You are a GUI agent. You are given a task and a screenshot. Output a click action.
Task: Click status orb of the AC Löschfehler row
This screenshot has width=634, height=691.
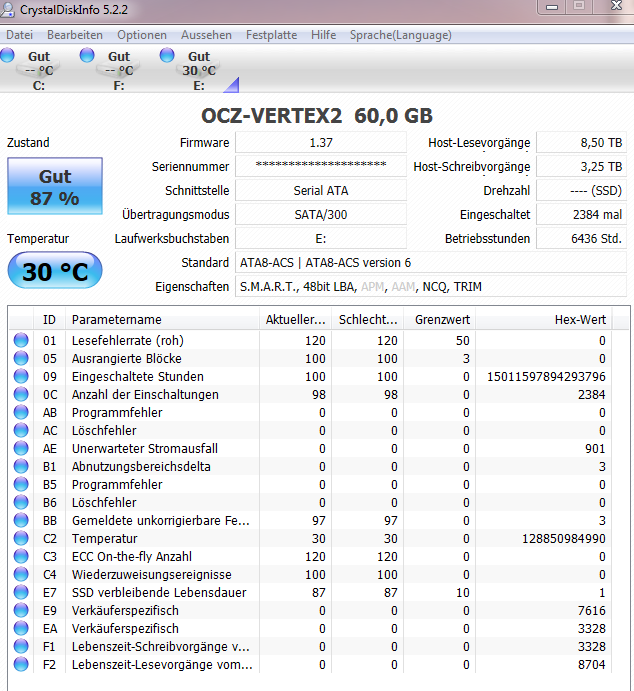pos(21,430)
